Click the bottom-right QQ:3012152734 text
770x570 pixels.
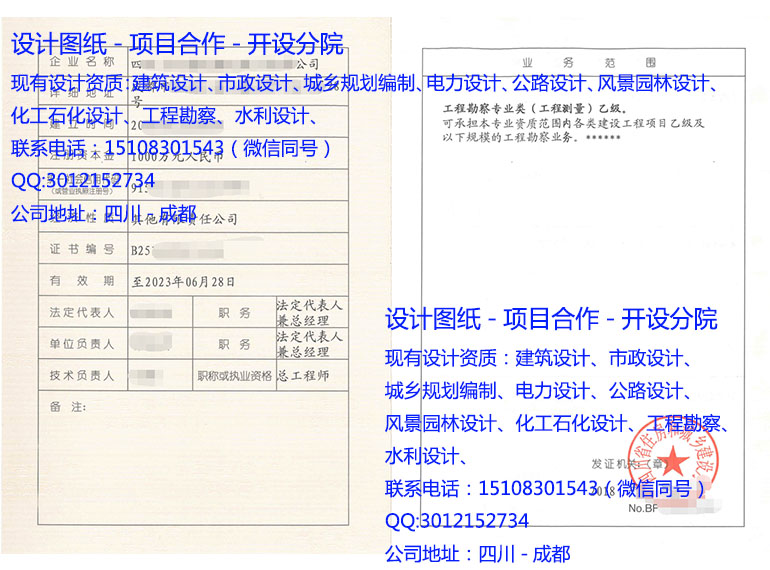click(x=457, y=521)
